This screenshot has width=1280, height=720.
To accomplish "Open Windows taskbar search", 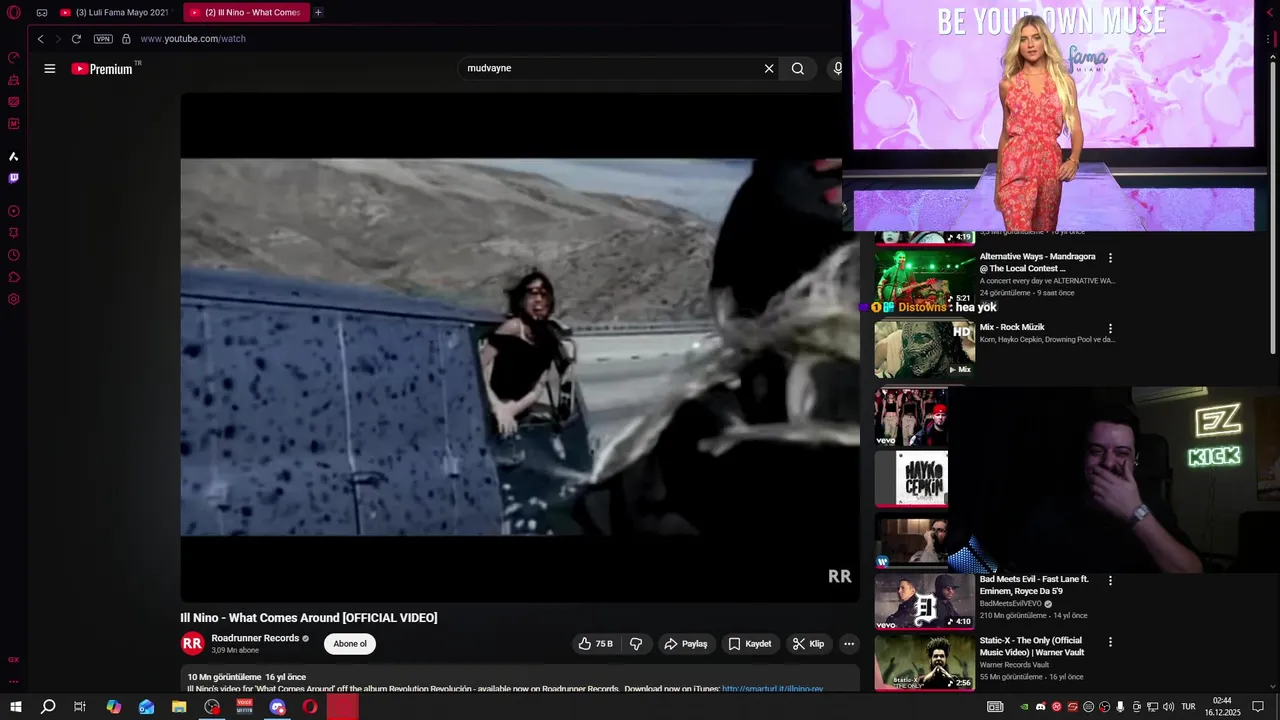I will [x=48, y=707].
